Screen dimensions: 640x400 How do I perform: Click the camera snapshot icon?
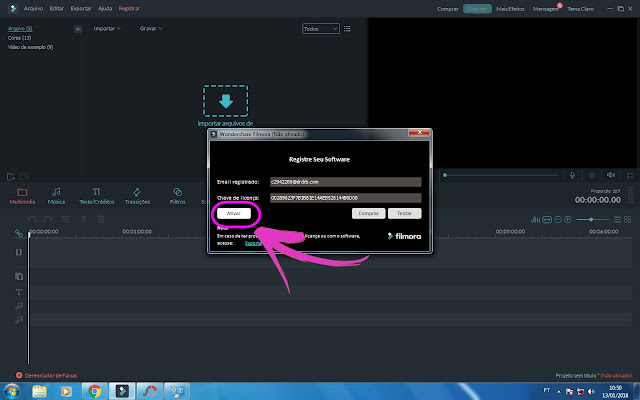(x=591, y=175)
